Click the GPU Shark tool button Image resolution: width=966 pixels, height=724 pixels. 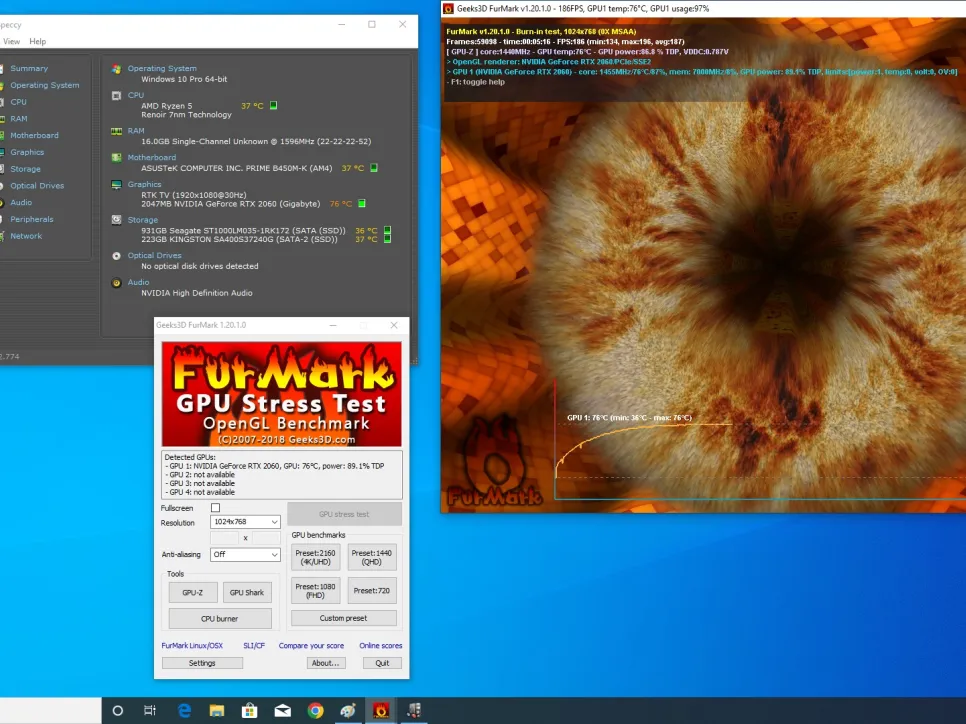247,593
